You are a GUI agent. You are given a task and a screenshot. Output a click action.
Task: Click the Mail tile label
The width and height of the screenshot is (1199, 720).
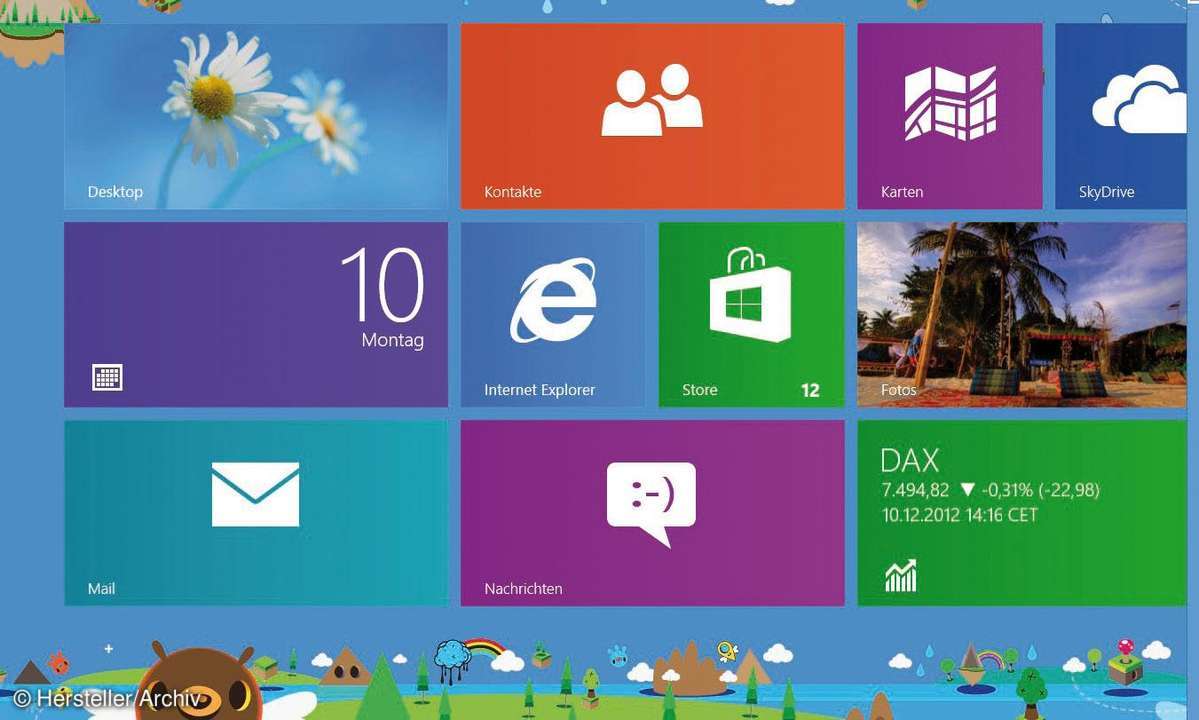pyautogui.click(x=101, y=589)
